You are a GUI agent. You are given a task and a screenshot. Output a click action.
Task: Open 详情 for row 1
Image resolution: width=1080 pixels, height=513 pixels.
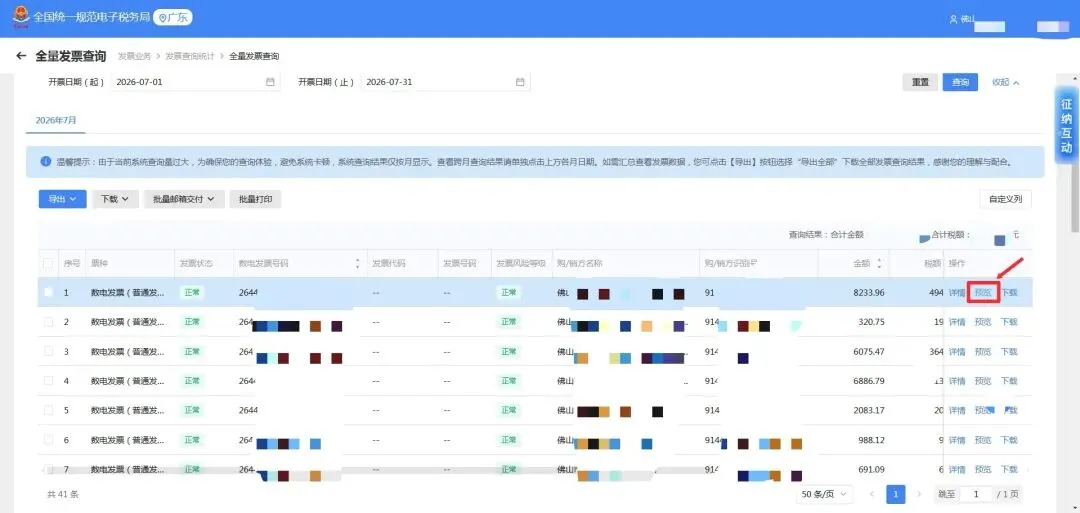point(957,293)
